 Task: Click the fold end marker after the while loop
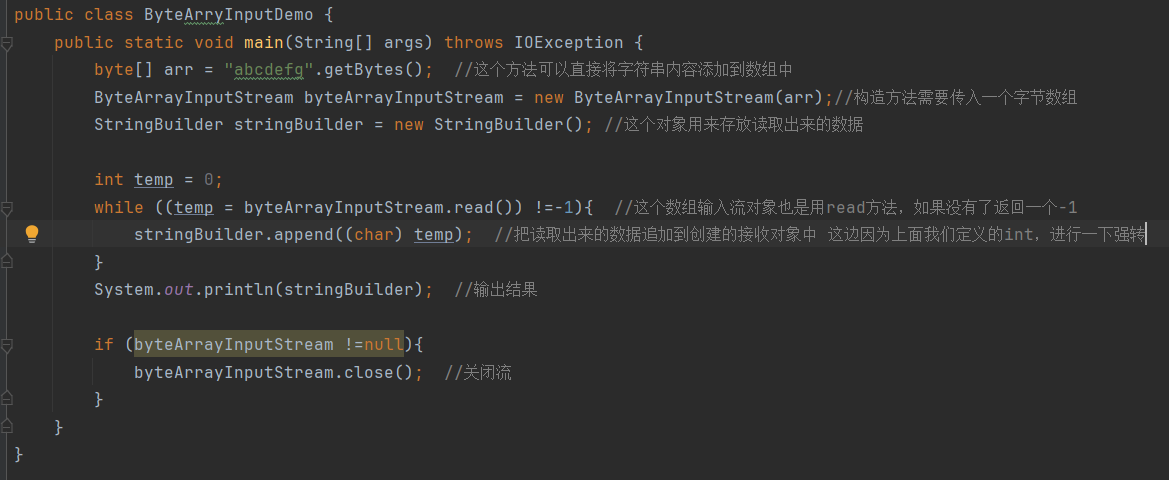7,262
